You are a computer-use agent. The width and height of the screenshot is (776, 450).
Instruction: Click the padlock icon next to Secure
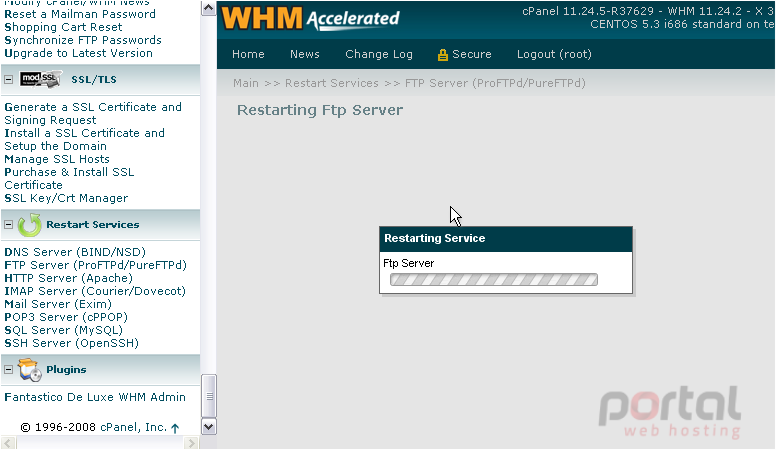(442, 54)
